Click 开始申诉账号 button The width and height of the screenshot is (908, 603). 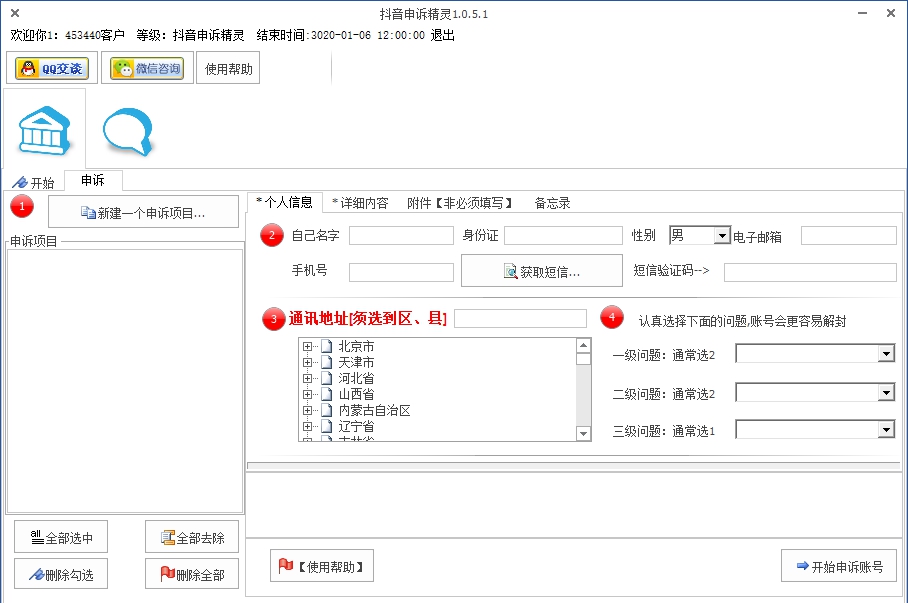839,565
